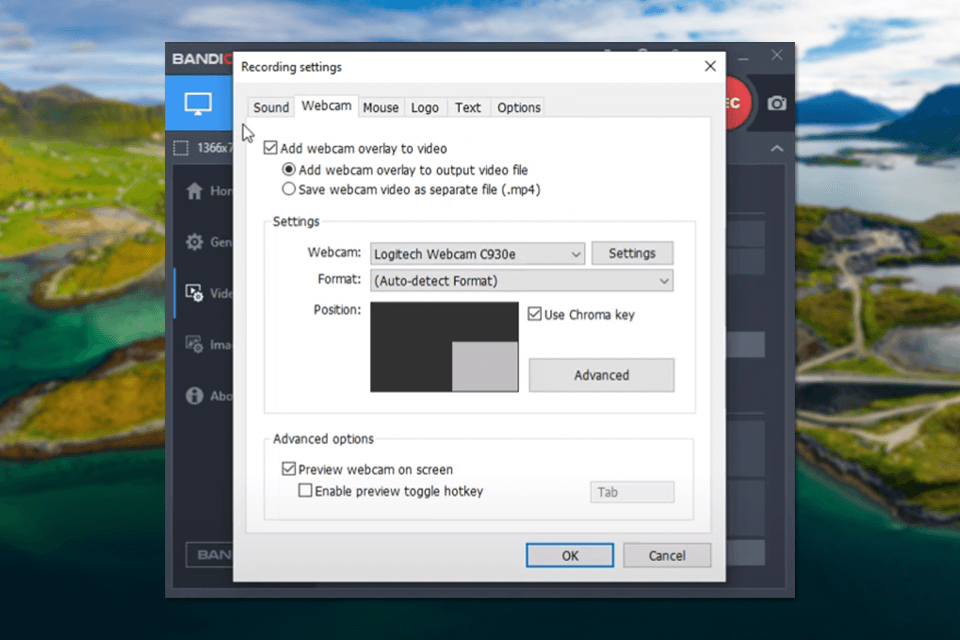The image size is (960, 640).
Task: Open Advanced chroma key settings
Action: (x=601, y=375)
